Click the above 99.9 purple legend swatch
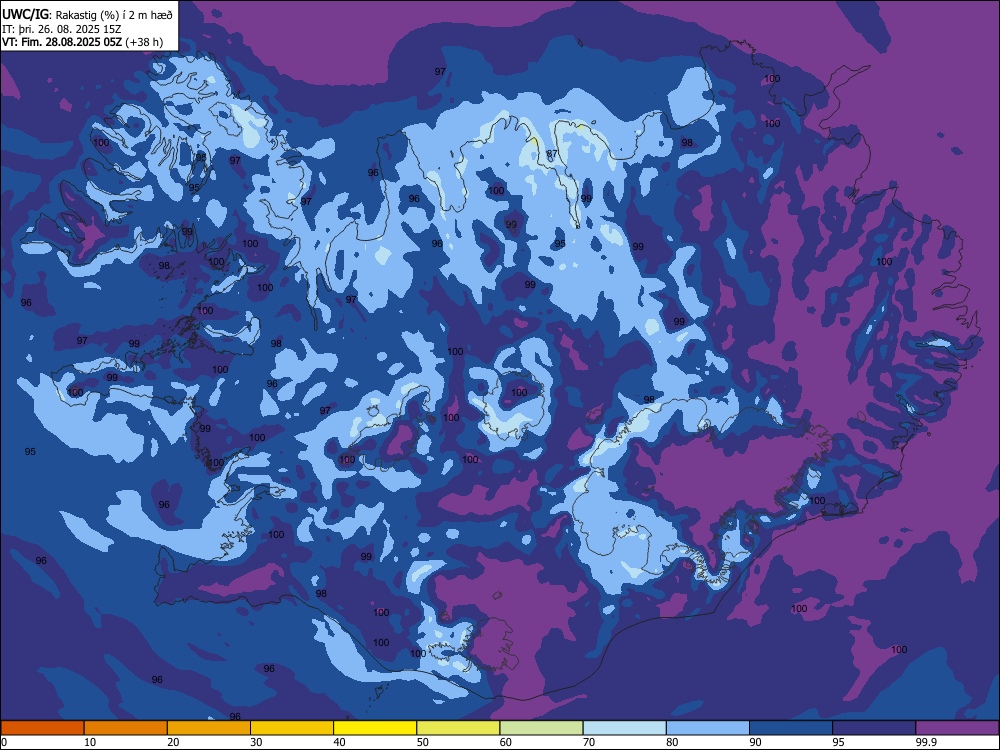This screenshot has height=750, width=1000. tap(957, 728)
